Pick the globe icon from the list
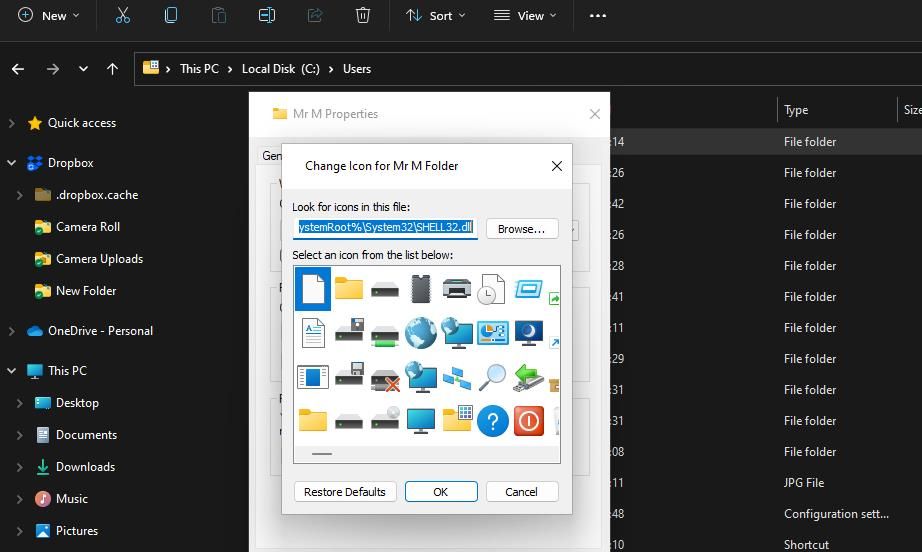 (x=420, y=333)
